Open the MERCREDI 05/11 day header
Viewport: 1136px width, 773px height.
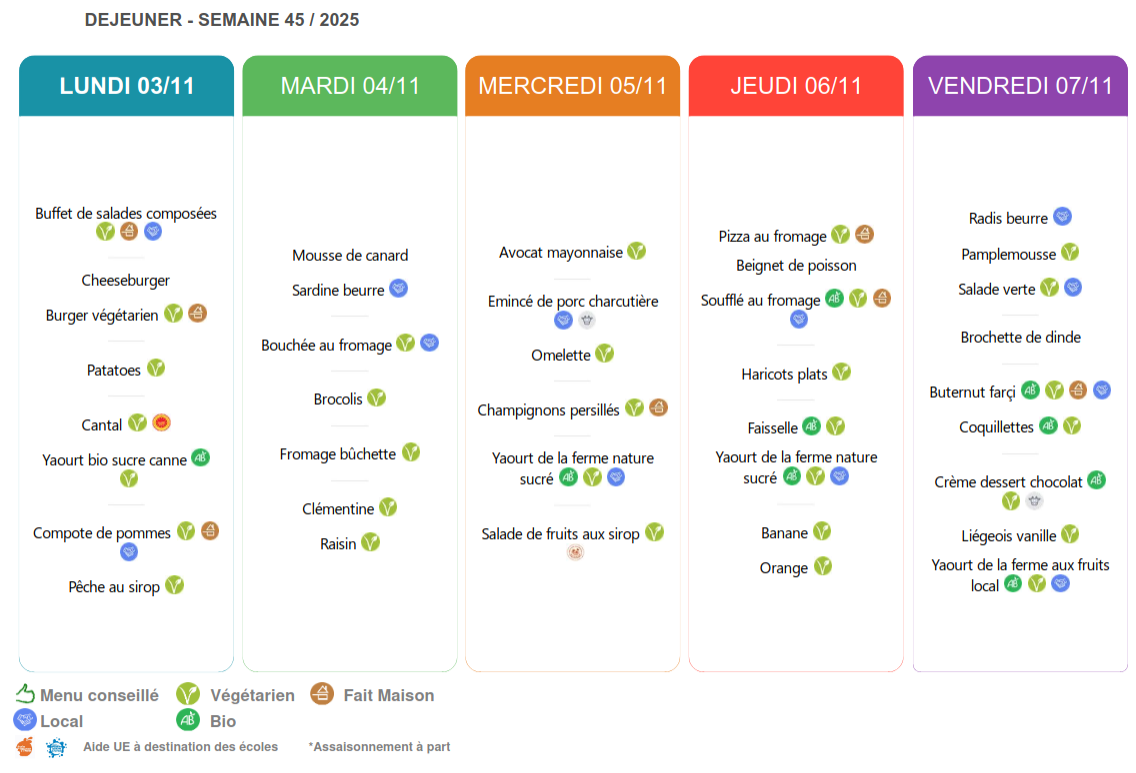572,86
